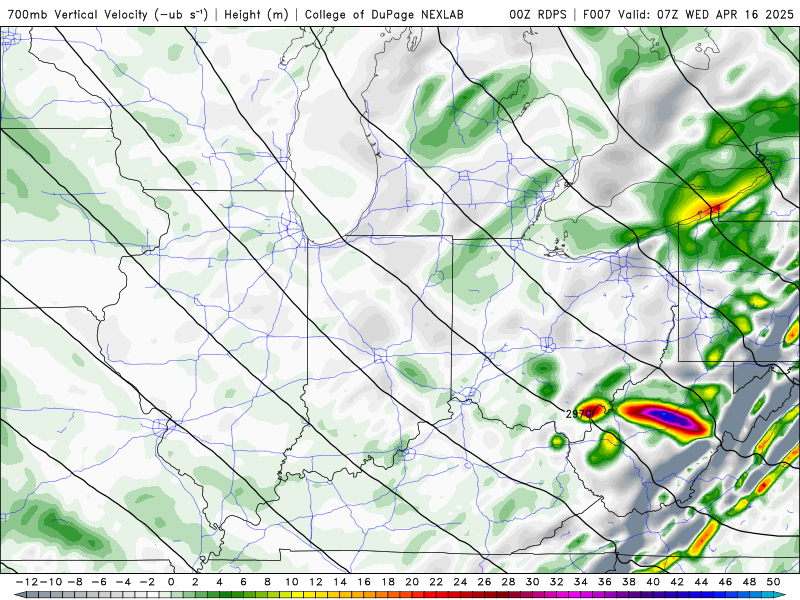Viewport: 800px width, 600px height.
Task: Click the left gray arrow end of the color bar
Action: pyautogui.click(x=19, y=595)
